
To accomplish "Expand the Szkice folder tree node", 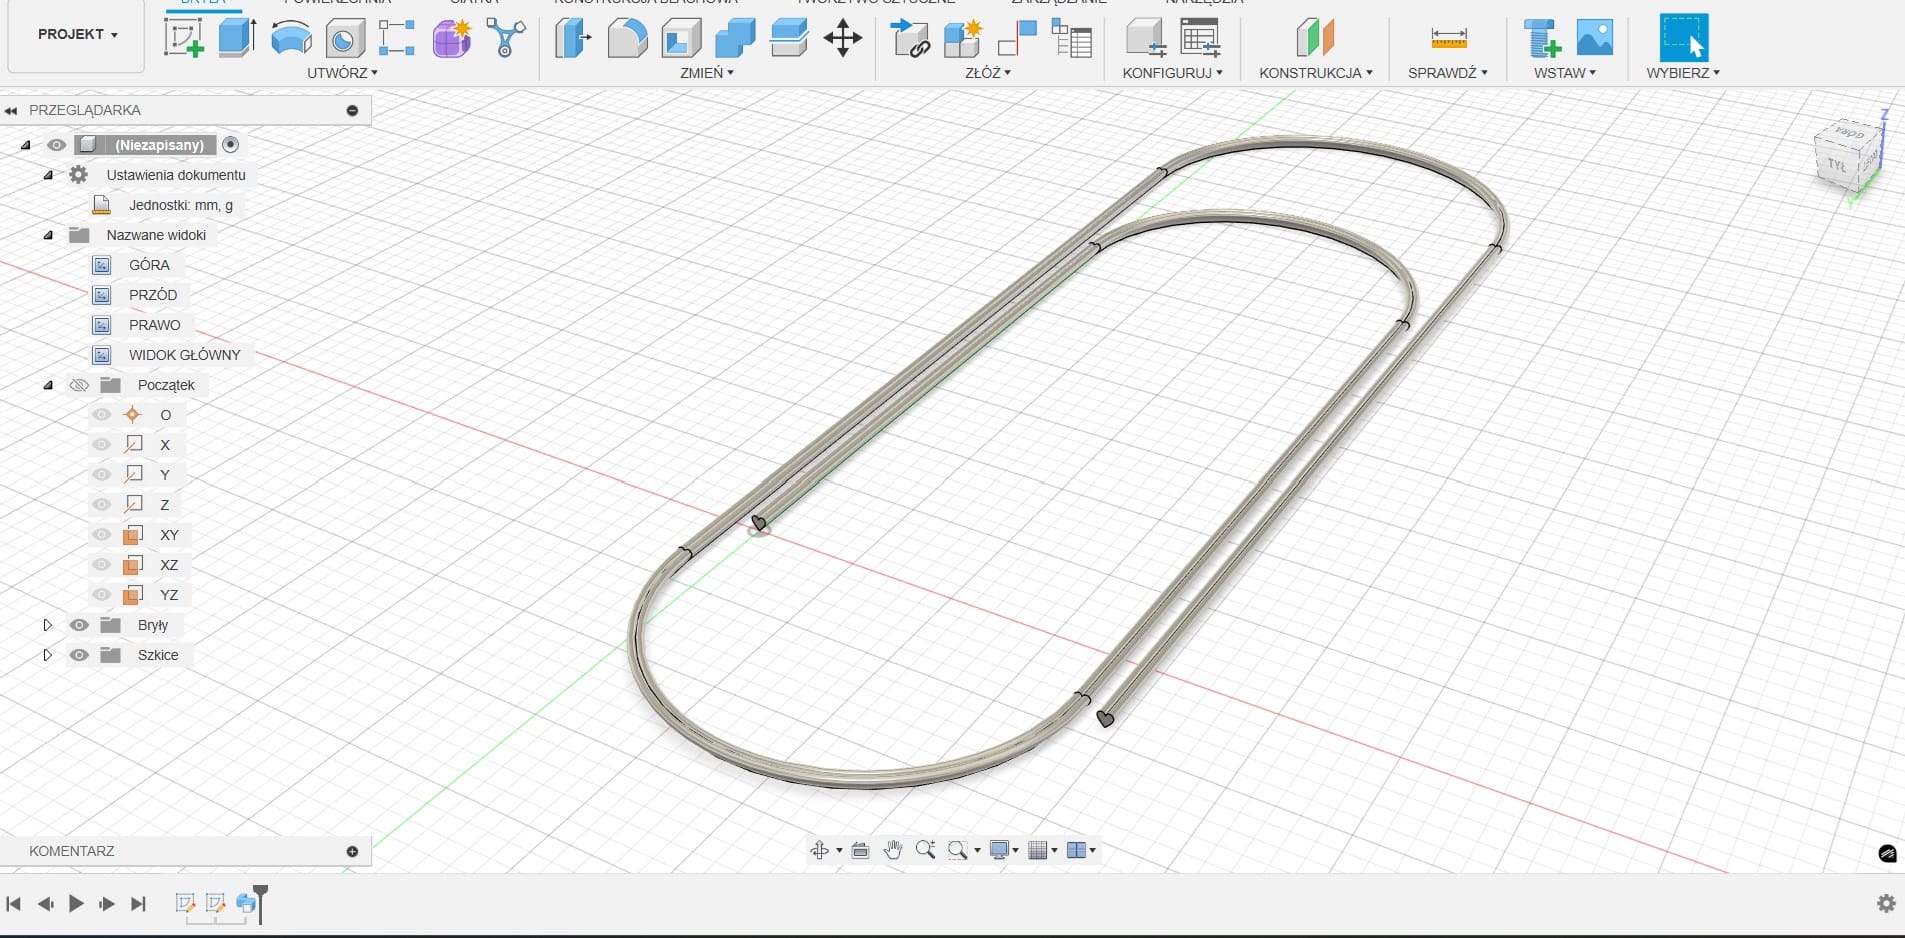I will 47,655.
